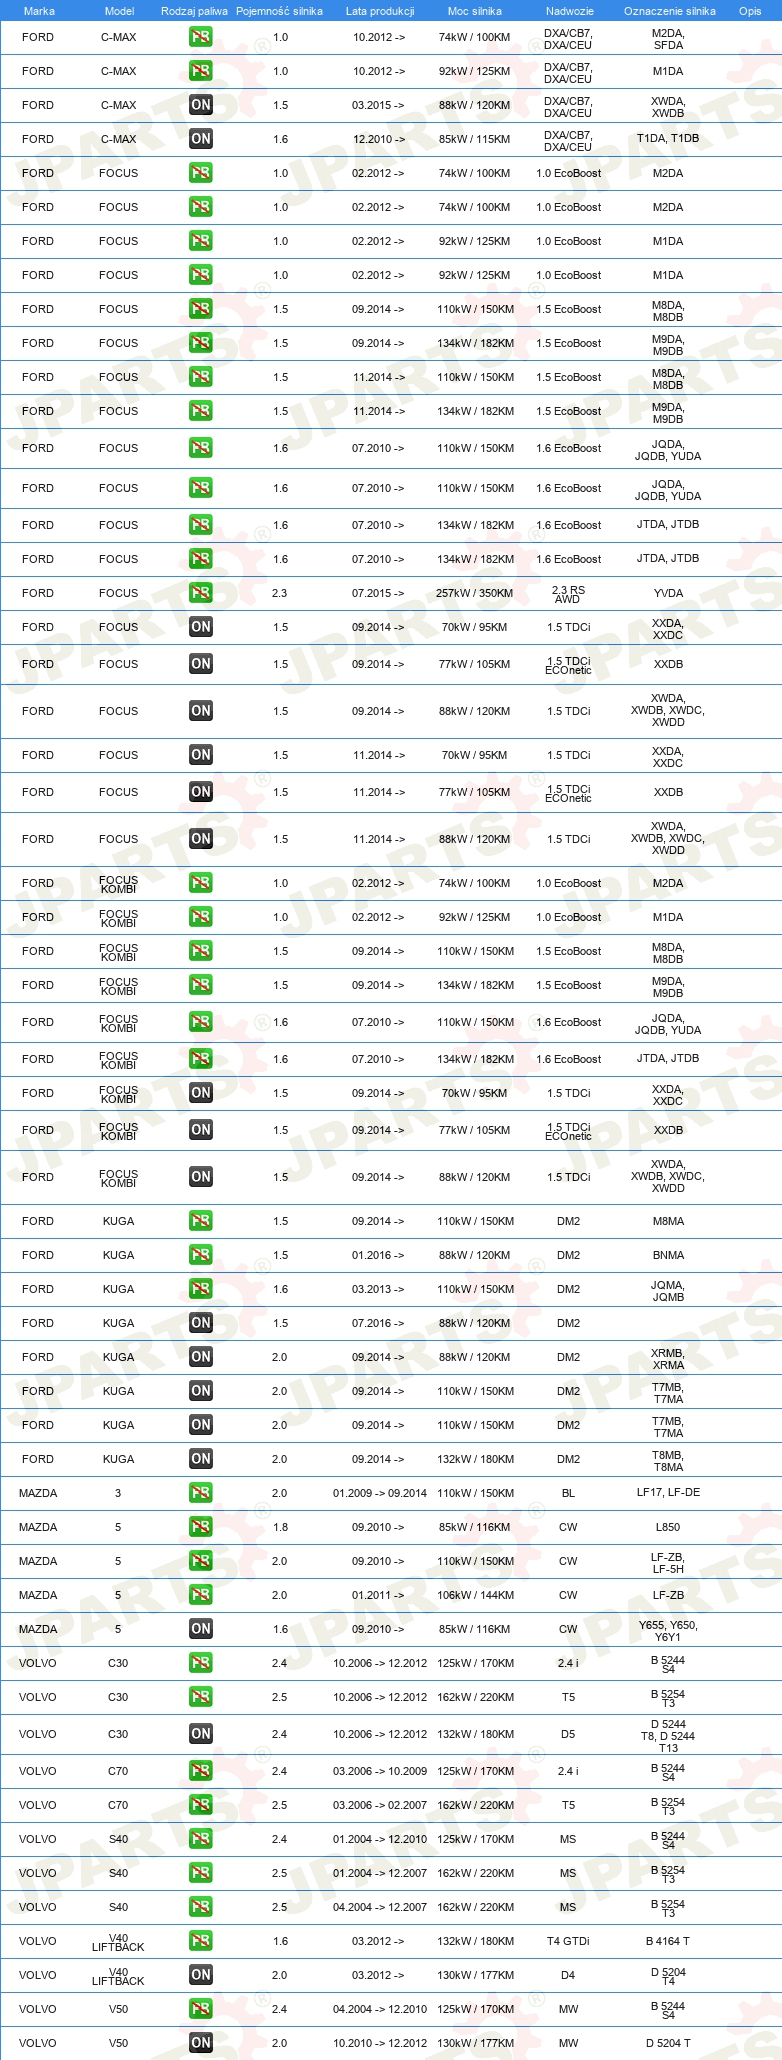782x2060 pixels.
Task: Select the engine code 'YVDA'
Action: coord(668,593)
